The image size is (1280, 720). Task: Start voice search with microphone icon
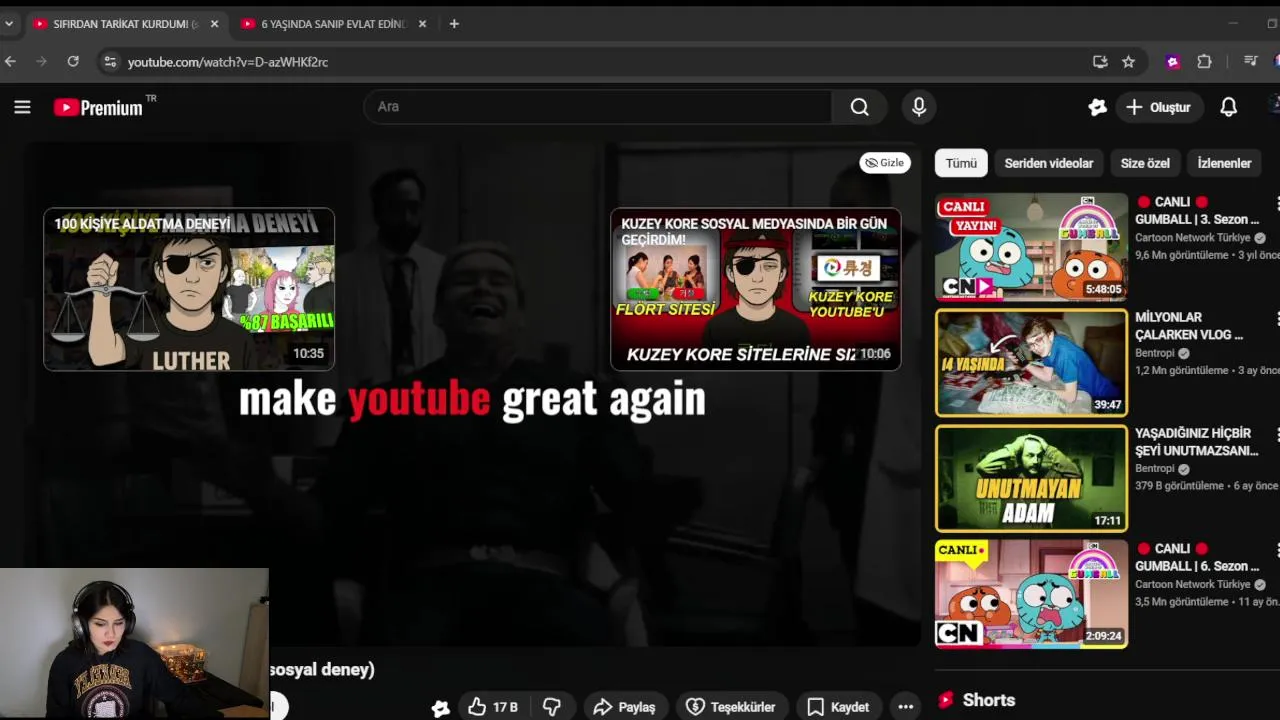point(919,107)
